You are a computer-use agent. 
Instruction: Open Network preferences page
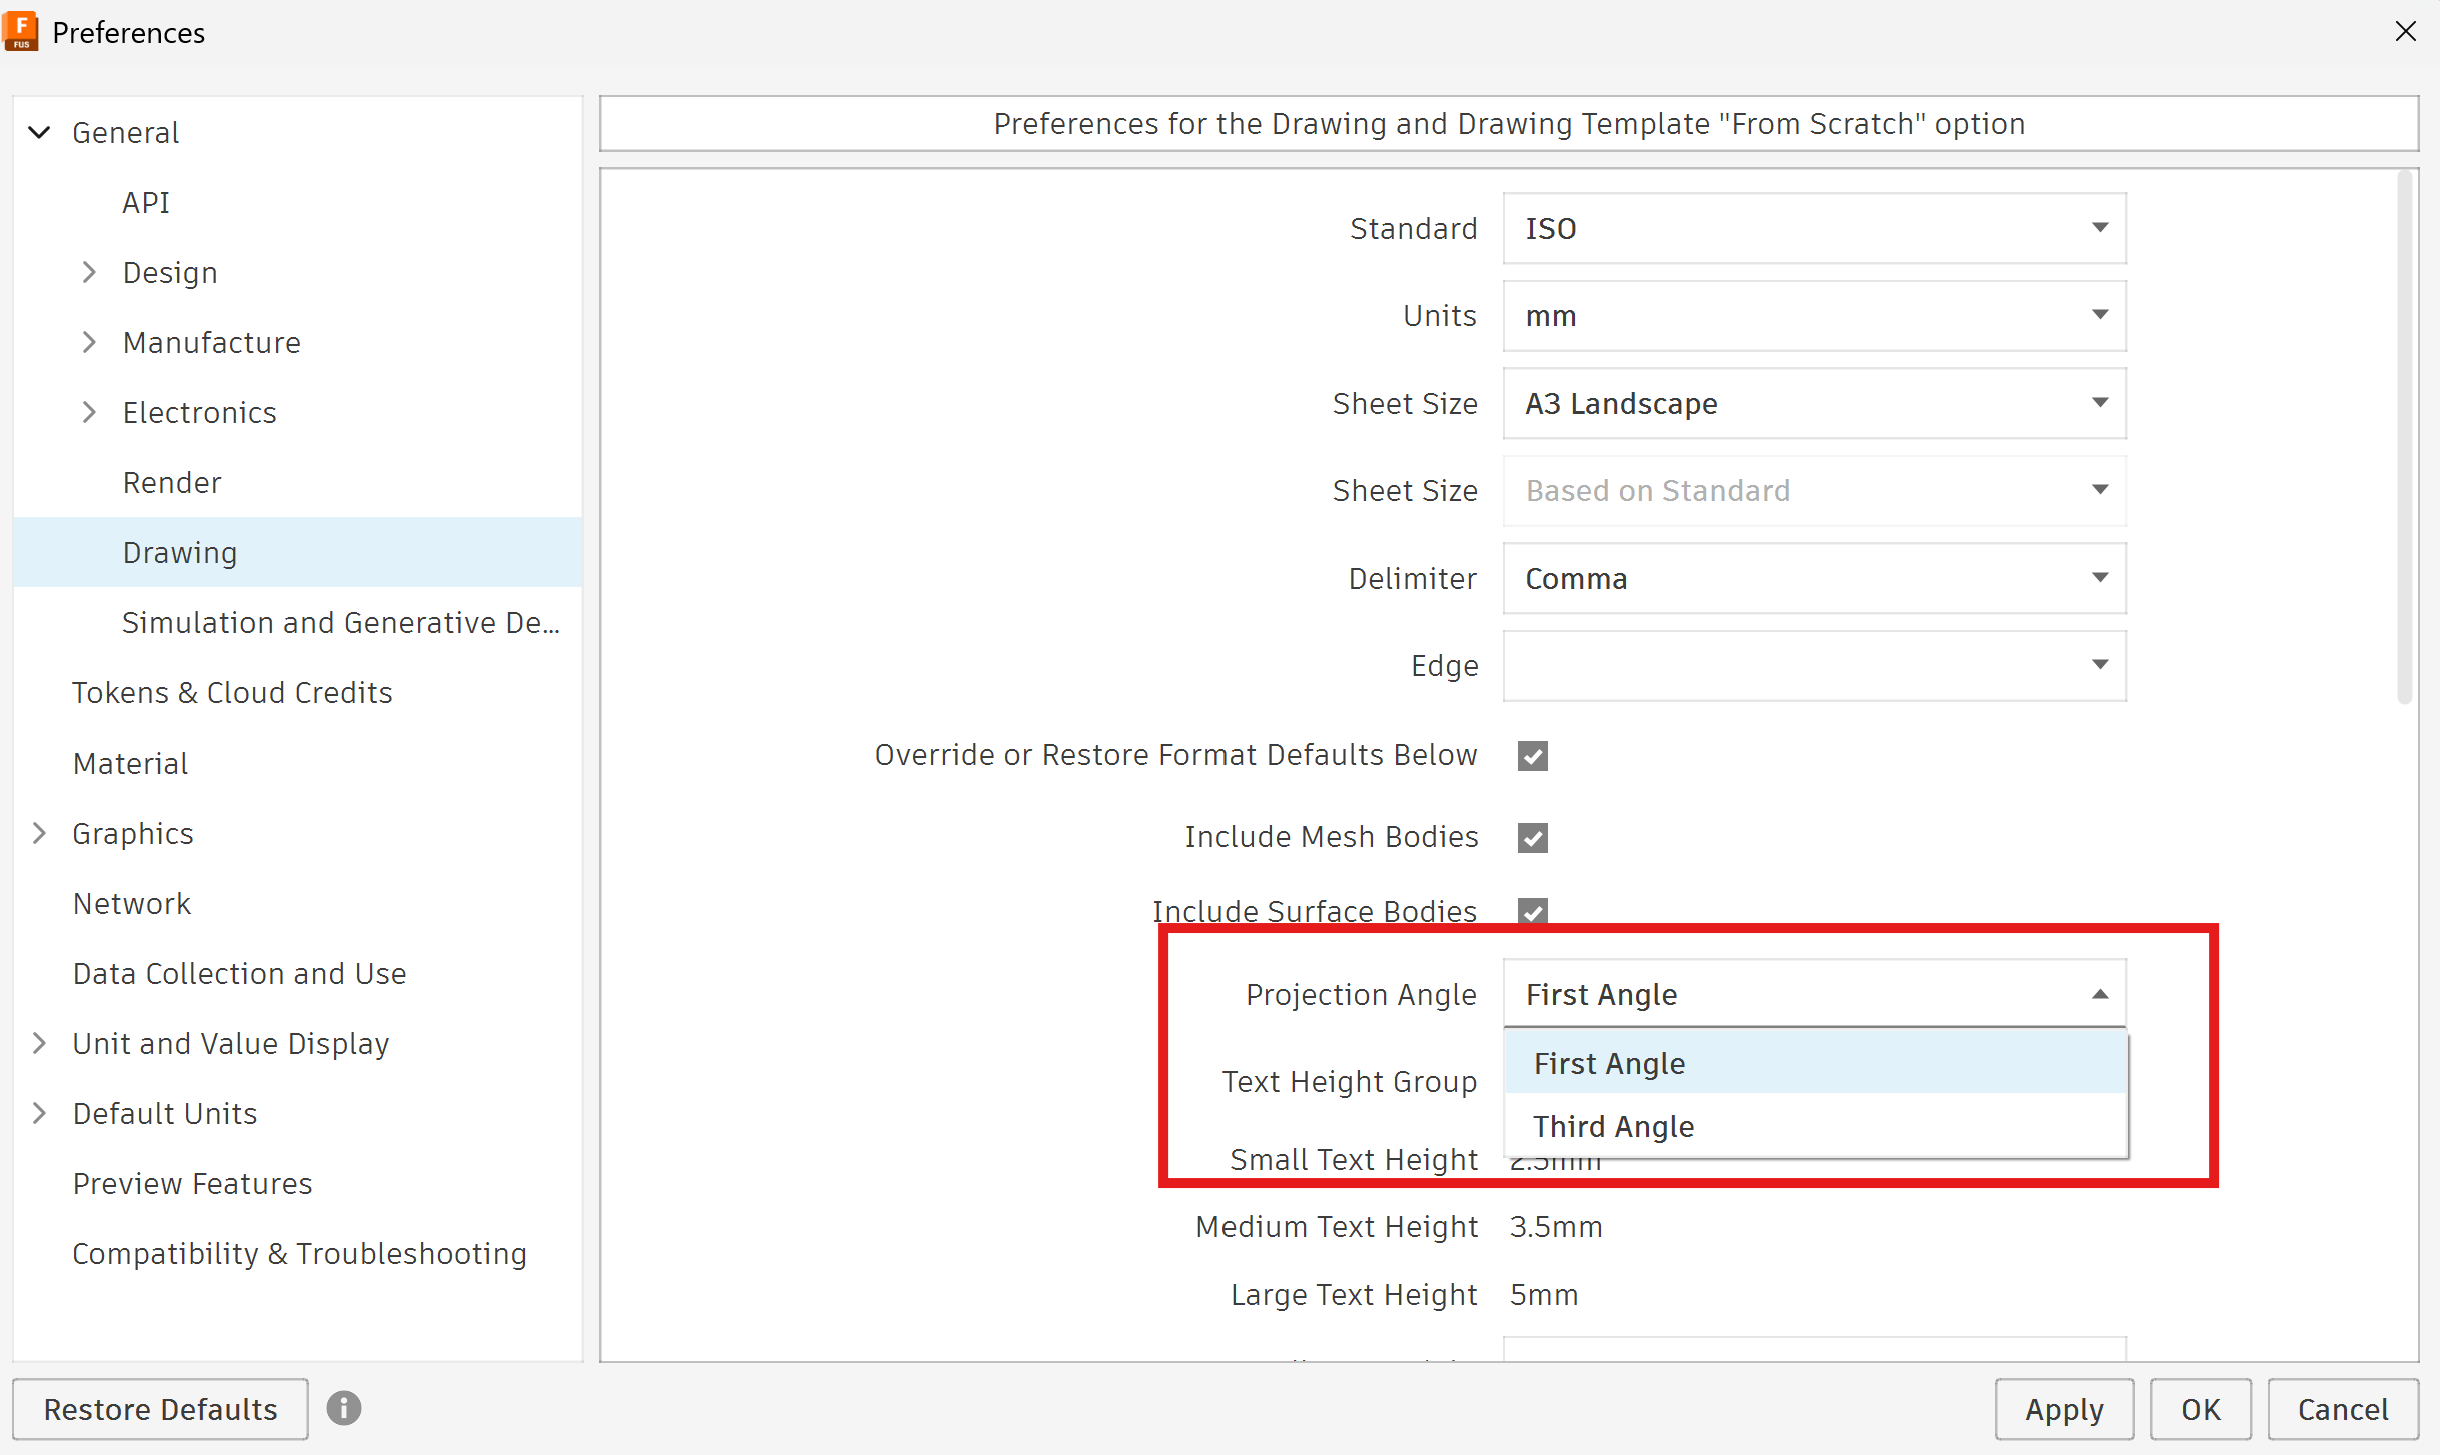pos(131,903)
